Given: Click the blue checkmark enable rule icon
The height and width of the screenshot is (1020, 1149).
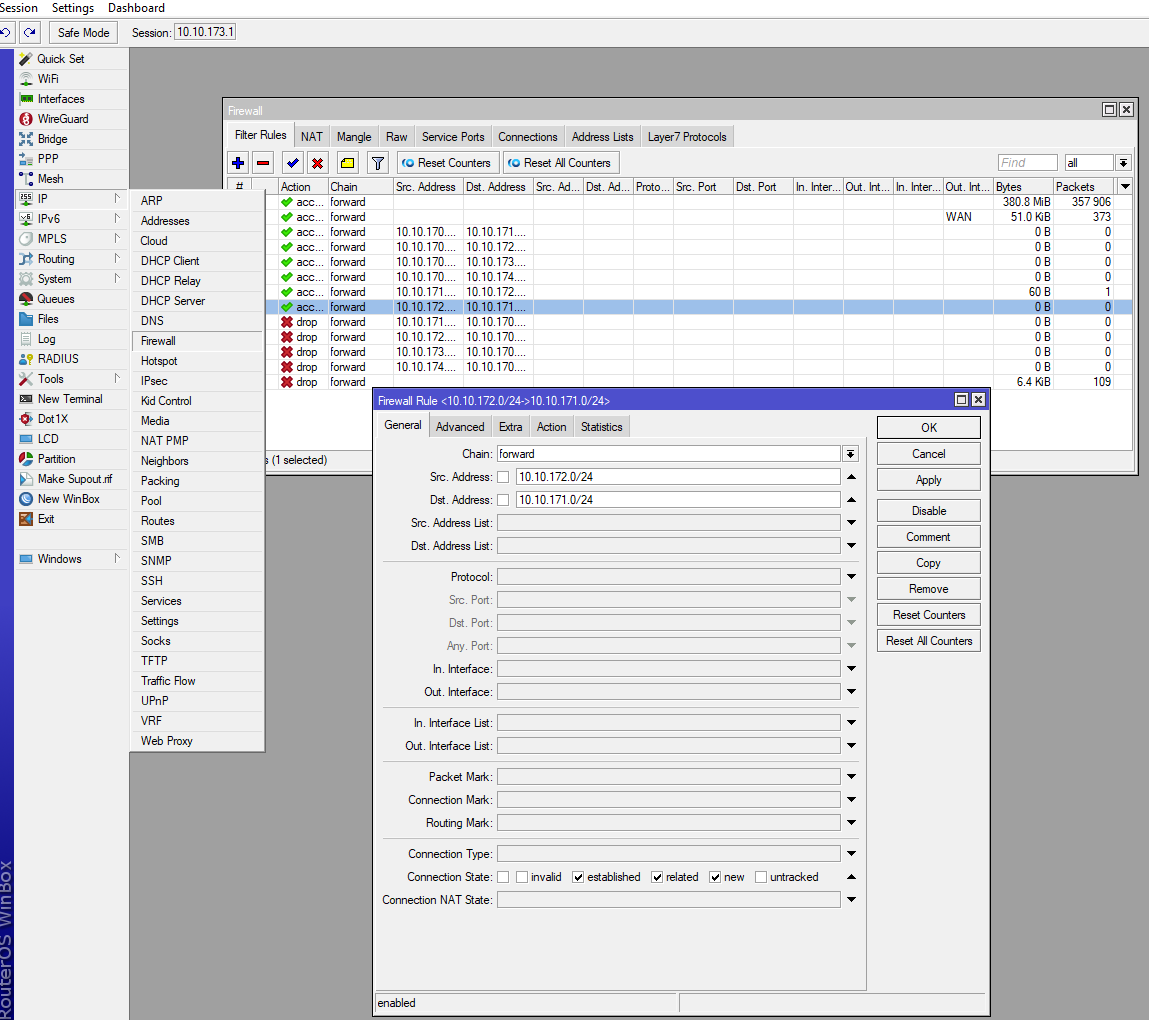Looking at the screenshot, I should [292, 163].
